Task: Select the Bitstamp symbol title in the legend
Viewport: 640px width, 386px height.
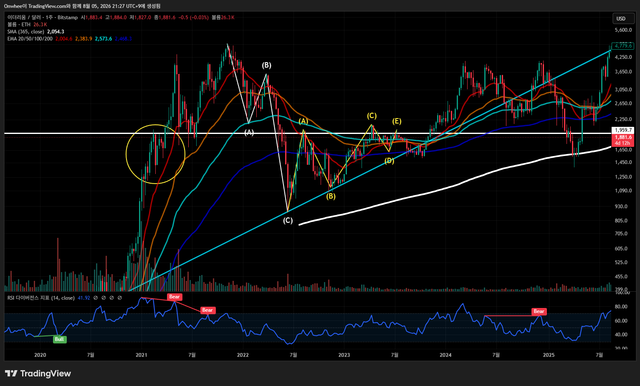Action: point(42,18)
